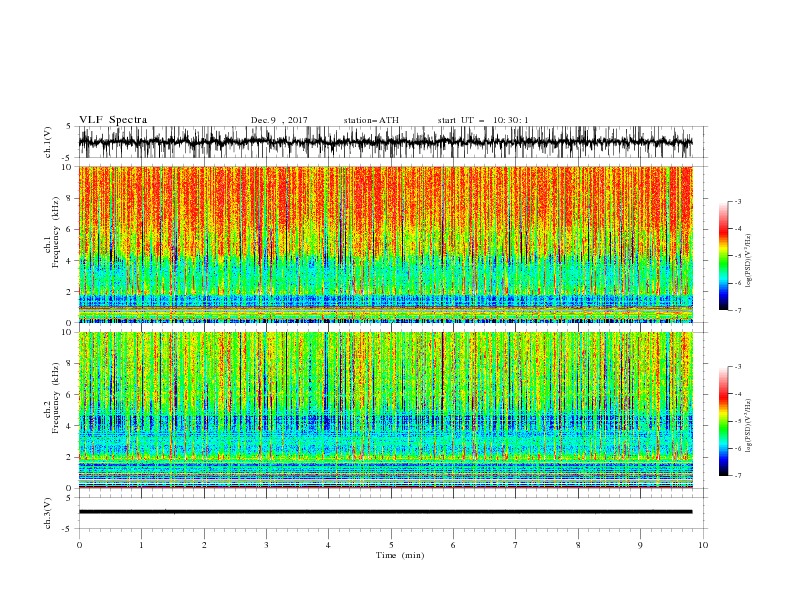Click the time axis tick label "5"
792x612 pixels.
tap(391, 545)
